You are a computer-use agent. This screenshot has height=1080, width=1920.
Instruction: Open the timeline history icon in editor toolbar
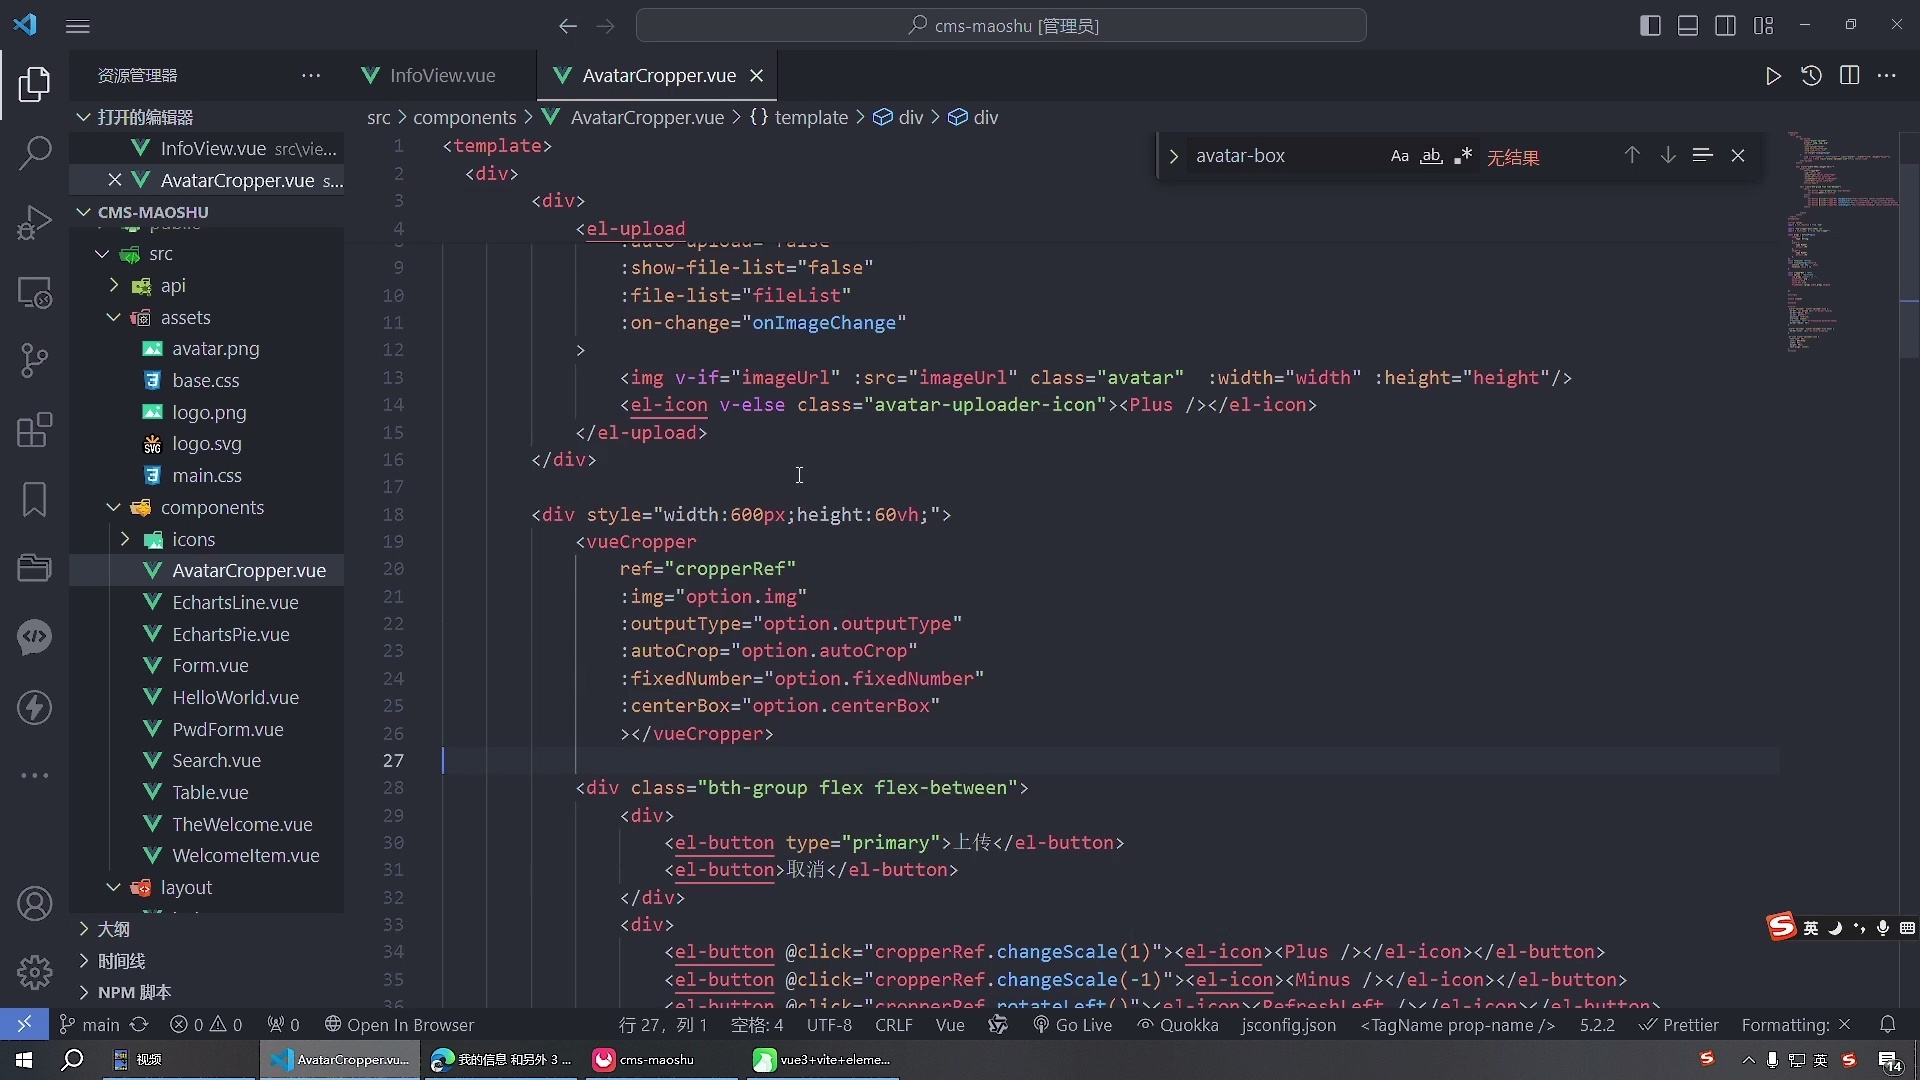click(x=1811, y=76)
